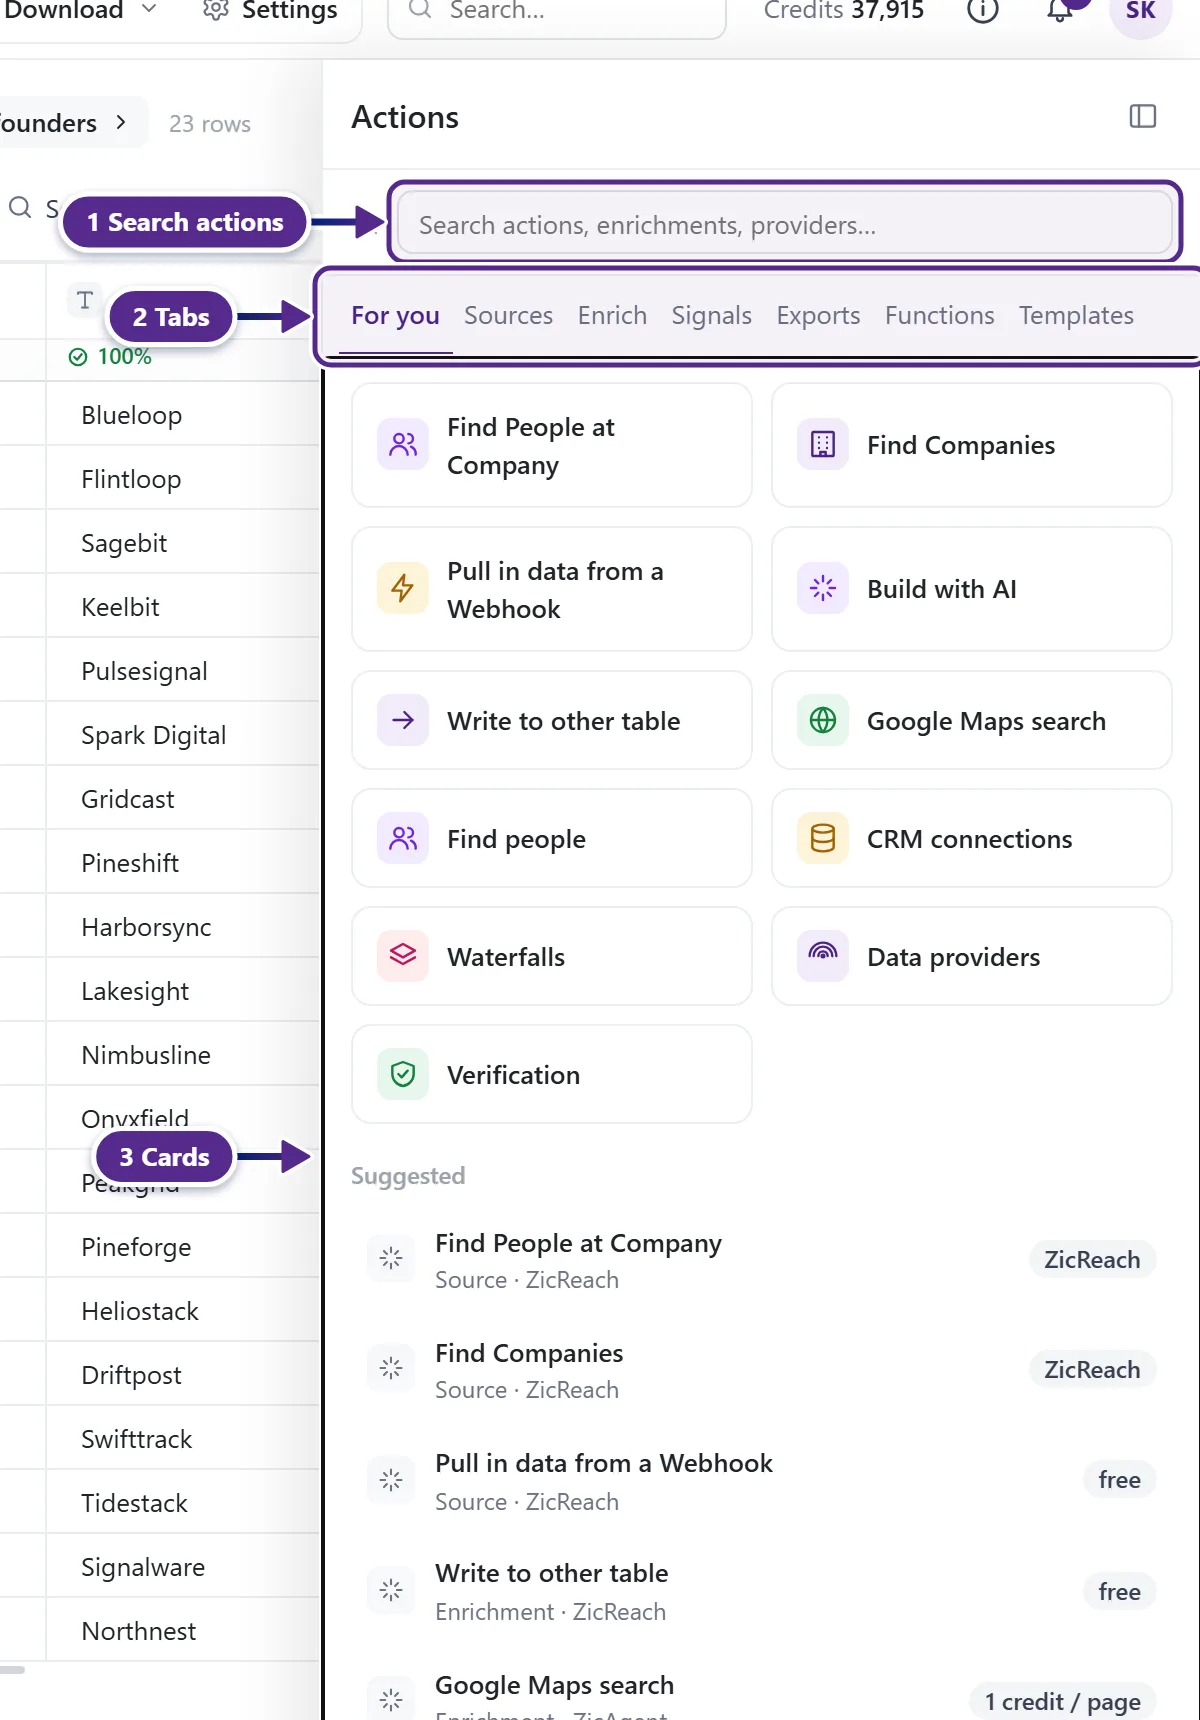
Task: Expand the Download dropdown arrow
Action: coord(149,10)
